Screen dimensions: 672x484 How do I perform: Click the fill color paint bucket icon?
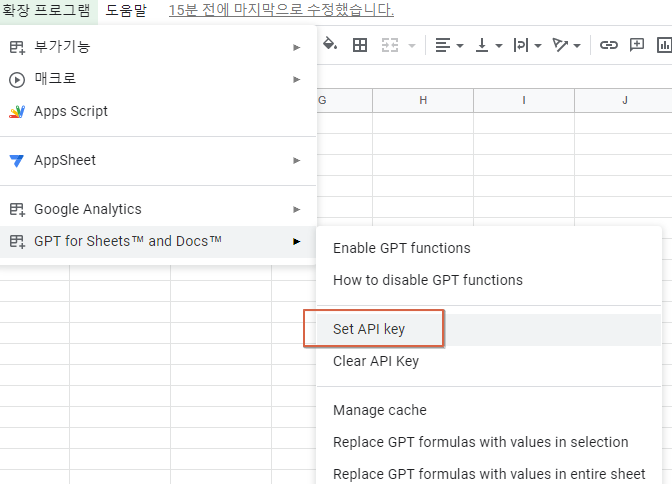coord(330,44)
